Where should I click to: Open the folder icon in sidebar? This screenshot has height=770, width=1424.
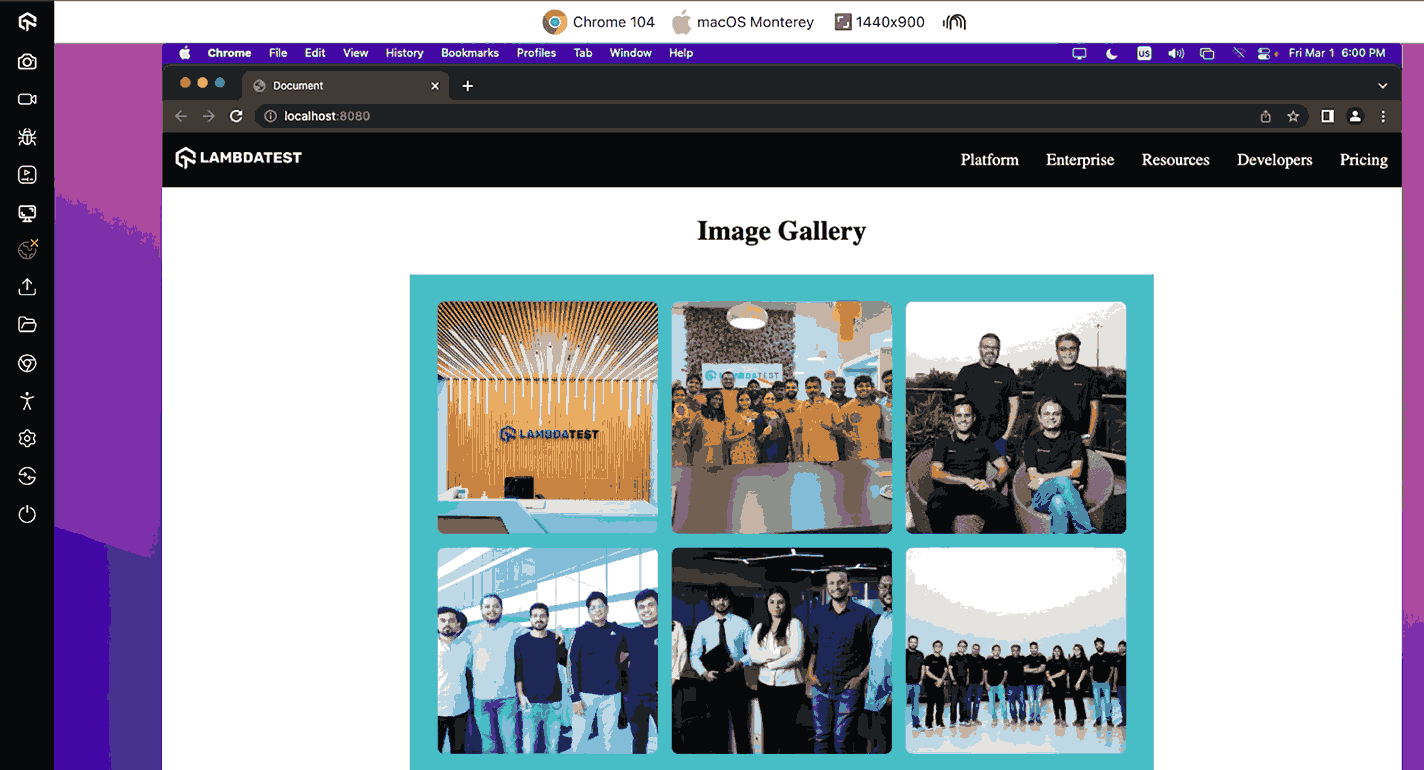coord(27,325)
